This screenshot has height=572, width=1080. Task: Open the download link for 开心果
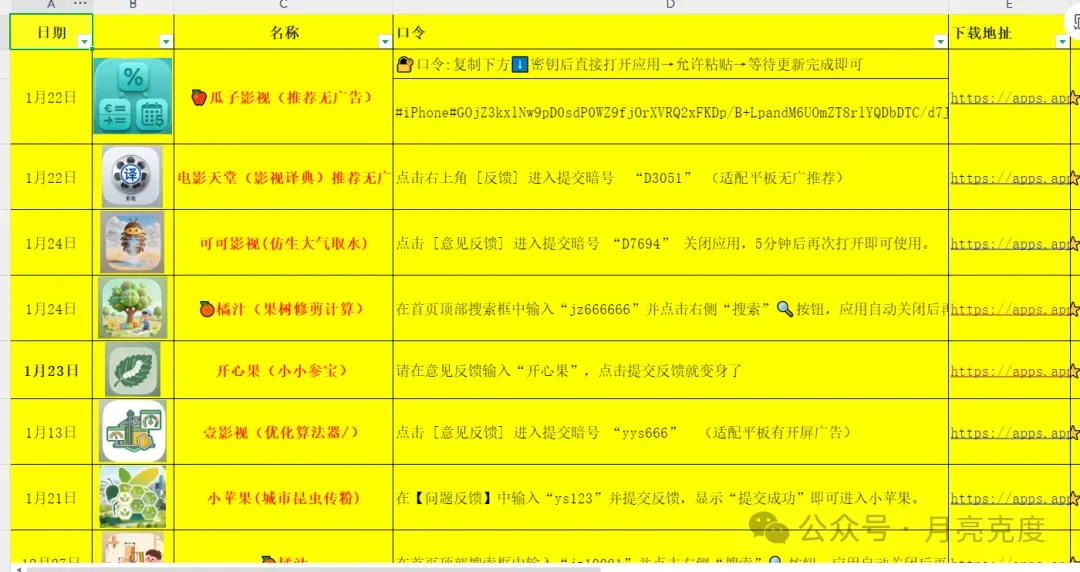[x=1010, y=371]
